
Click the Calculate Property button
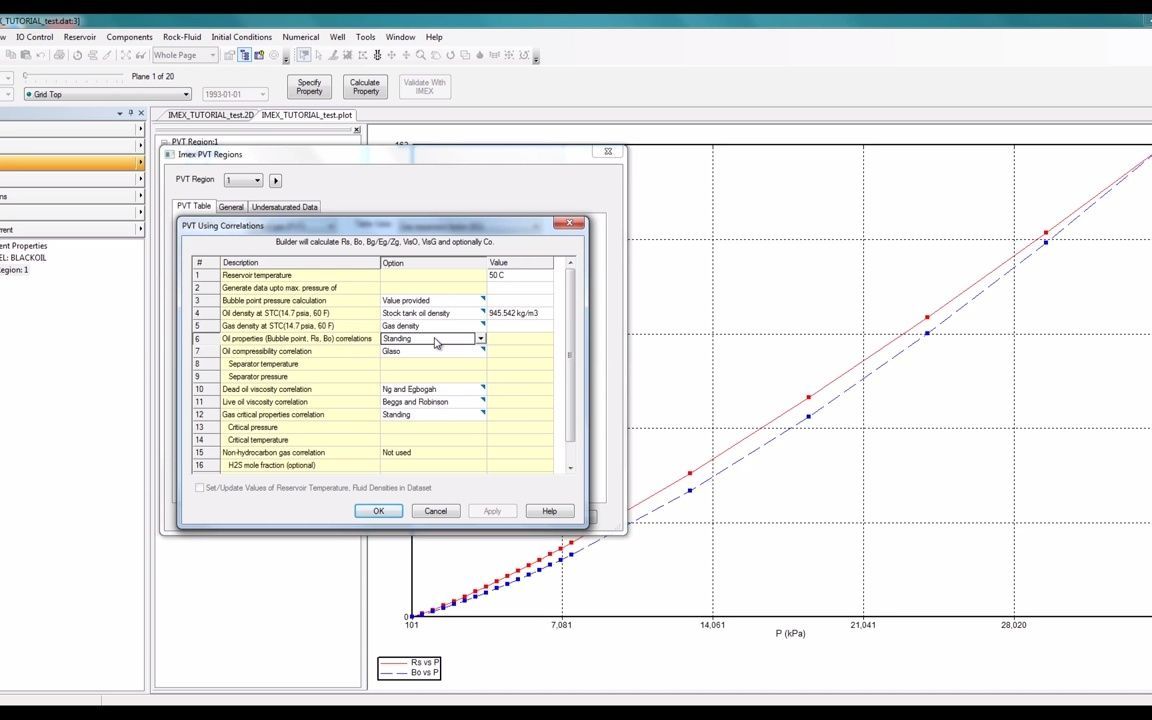[x=365, y=87]
